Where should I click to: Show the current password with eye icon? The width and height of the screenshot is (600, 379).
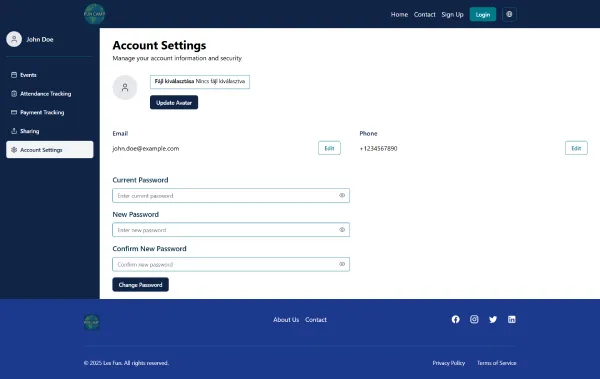tap(342, 196)
